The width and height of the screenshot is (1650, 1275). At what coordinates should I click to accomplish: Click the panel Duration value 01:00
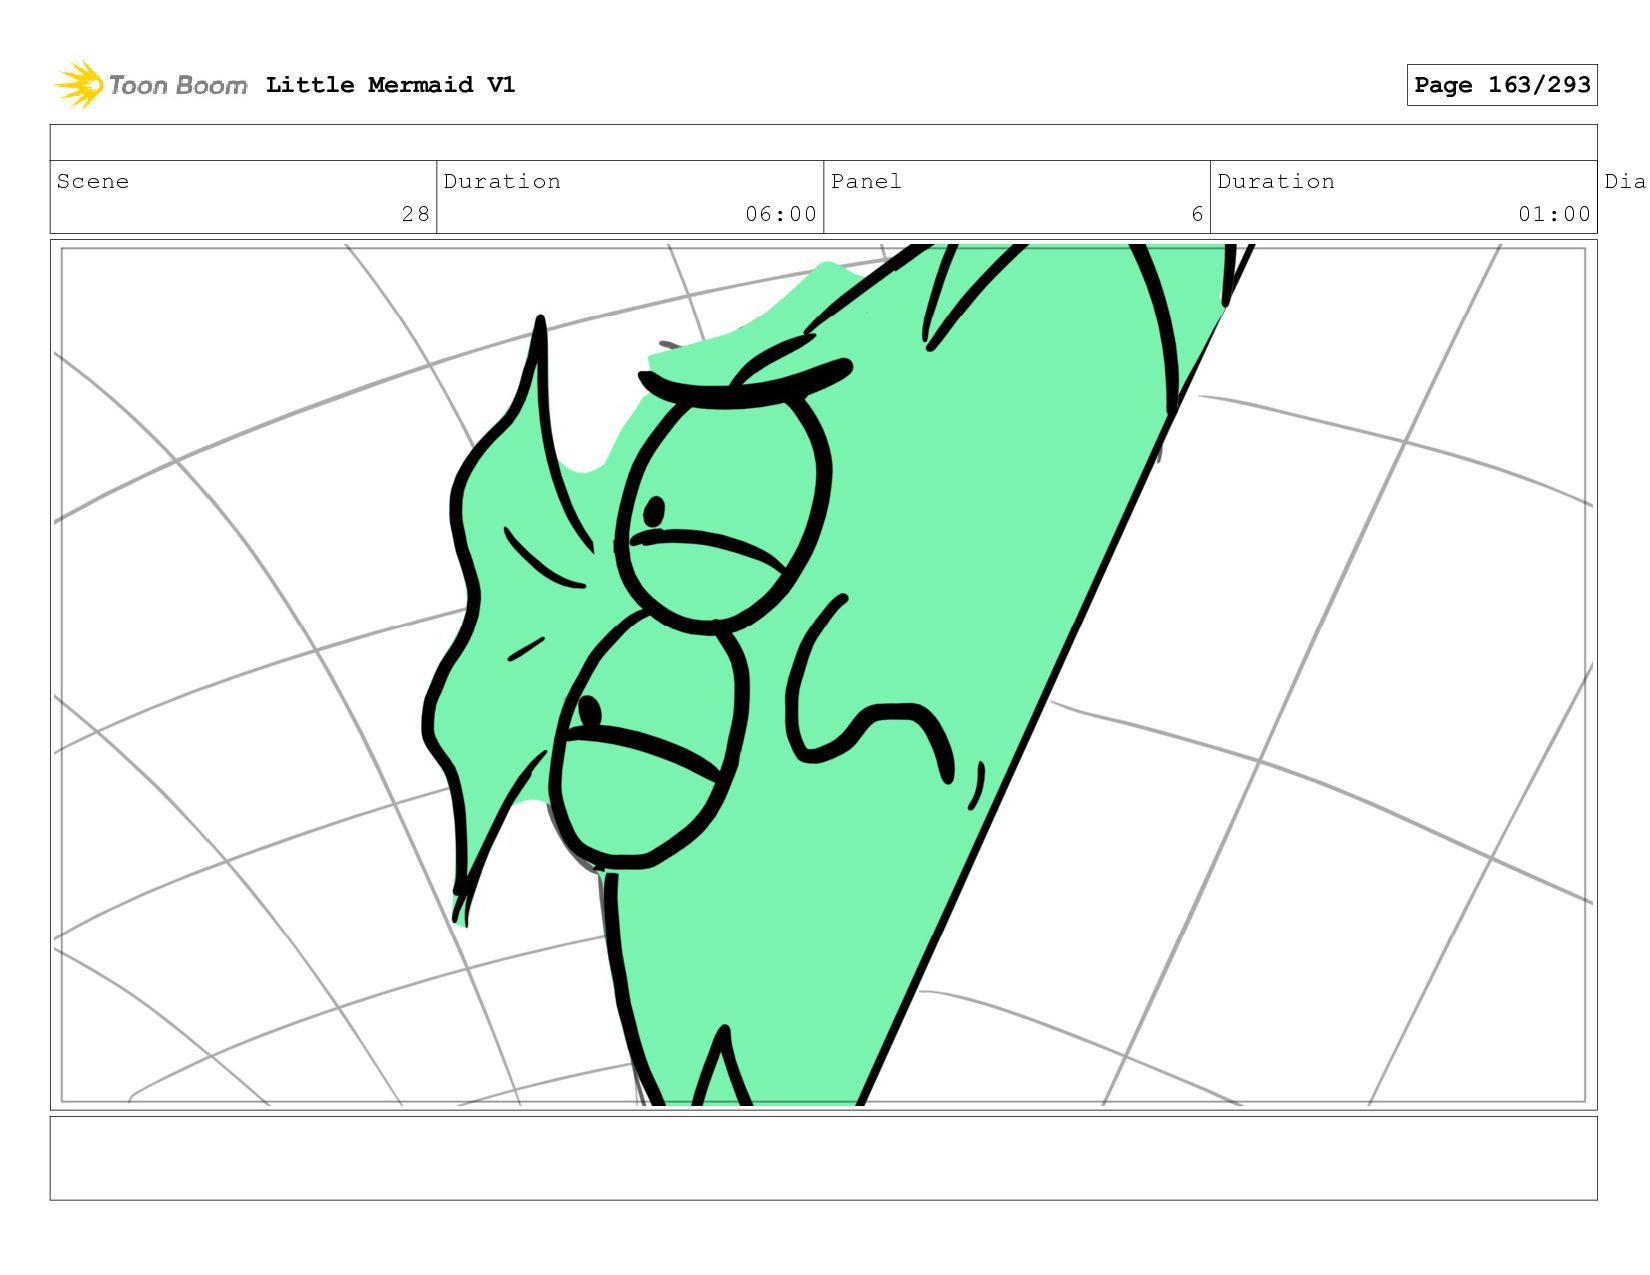pyautogui.click(x=1554, y=214)
